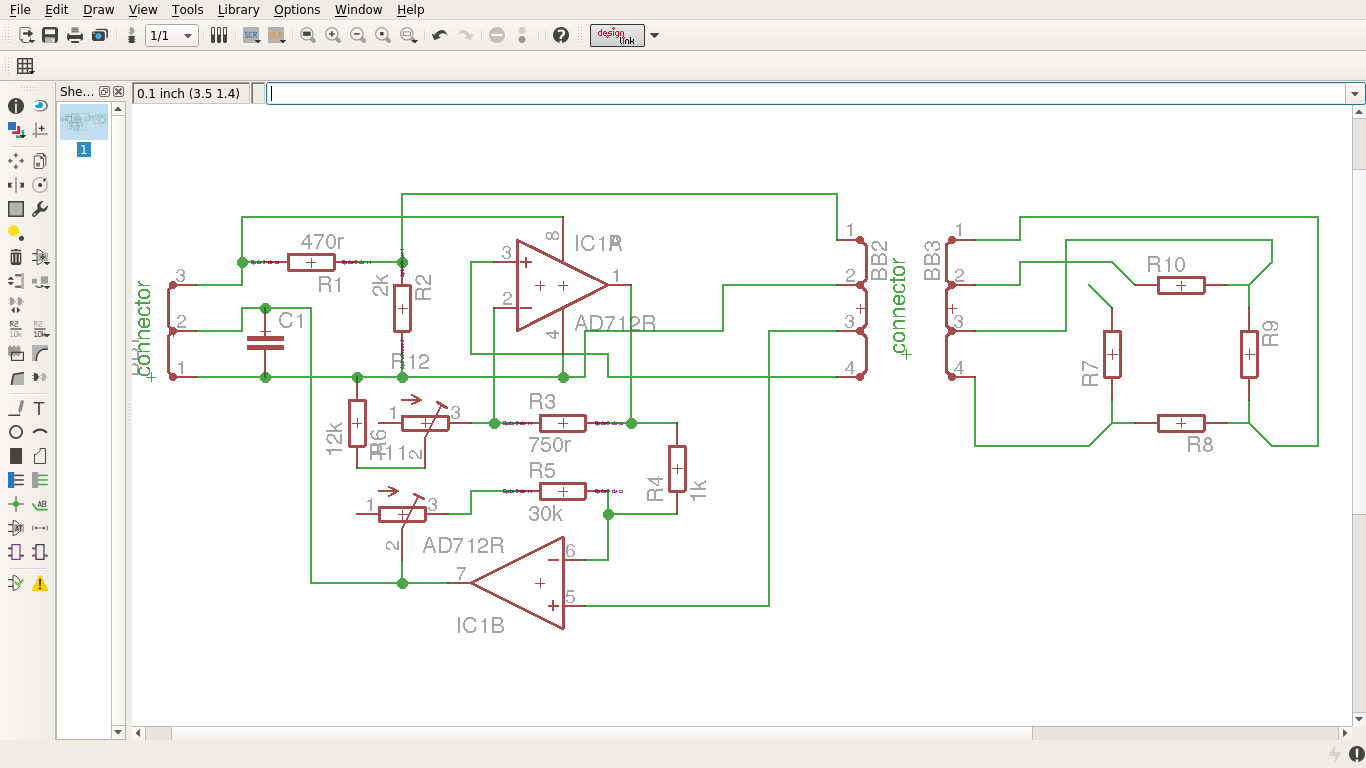
Task: Select the Attribute tool
Action: pyautogui.click(x=16, y=528)
